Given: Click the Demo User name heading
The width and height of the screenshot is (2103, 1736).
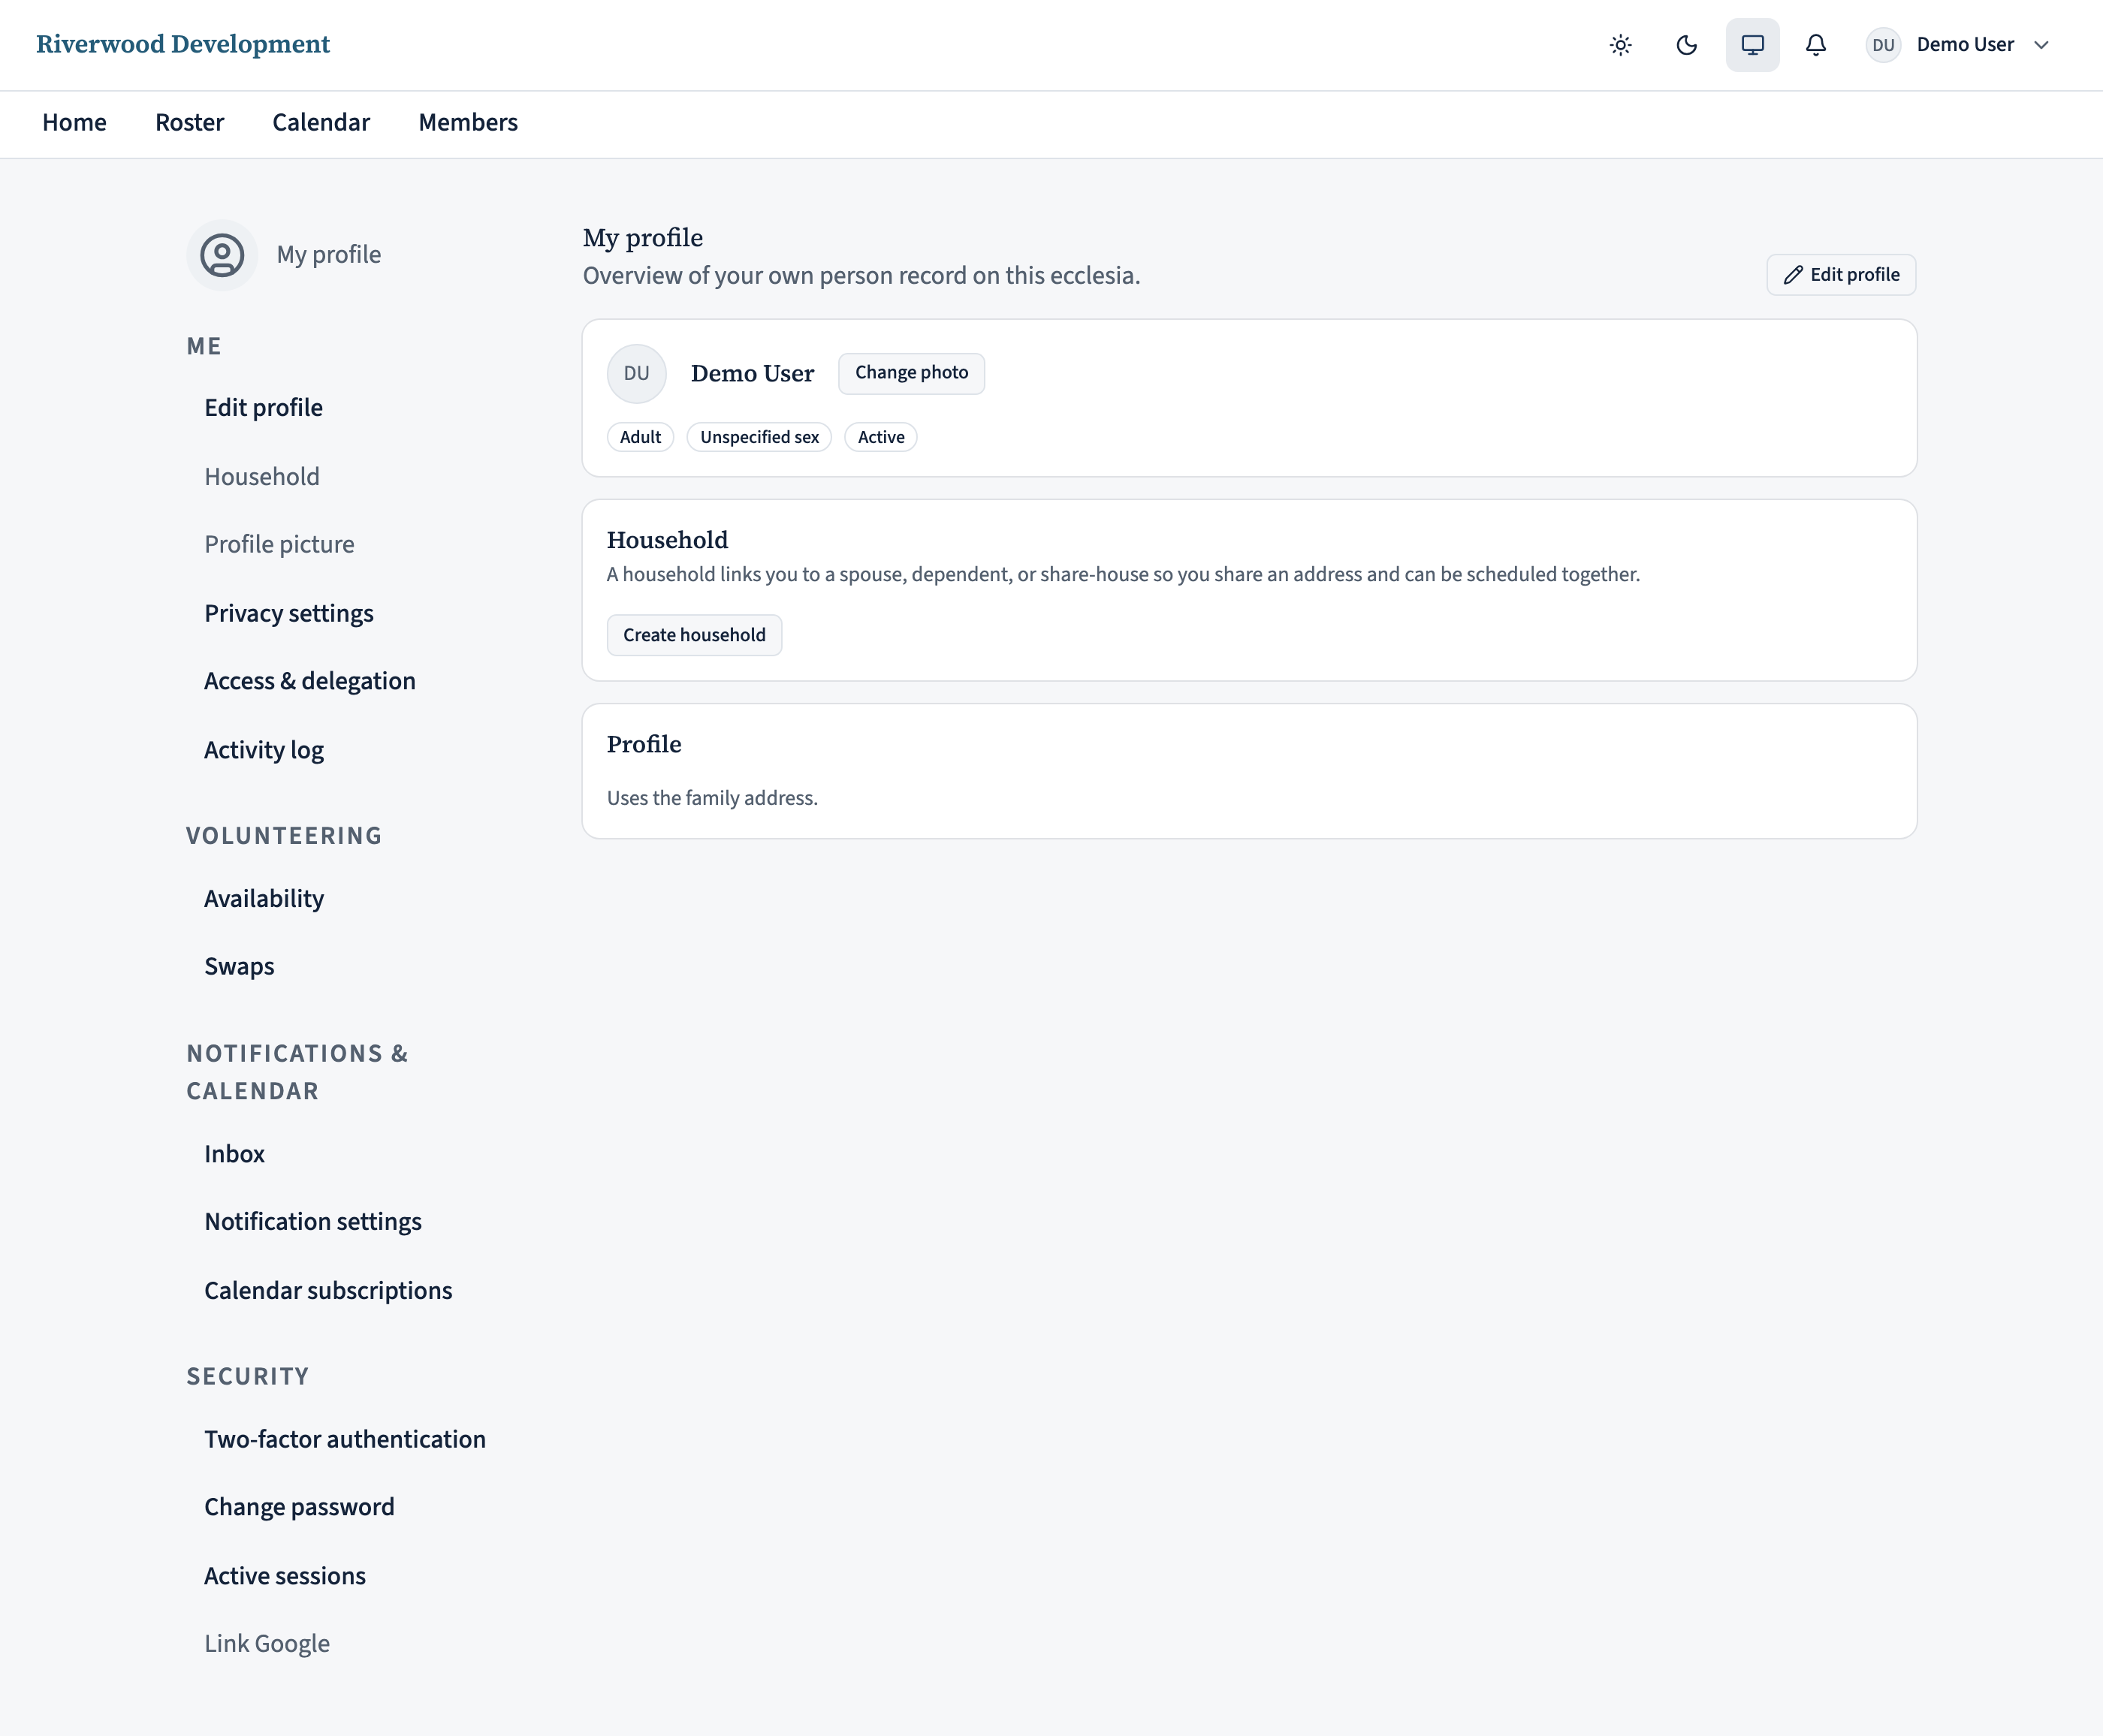Looking at the screenshot, I should (x=752, y=373).
